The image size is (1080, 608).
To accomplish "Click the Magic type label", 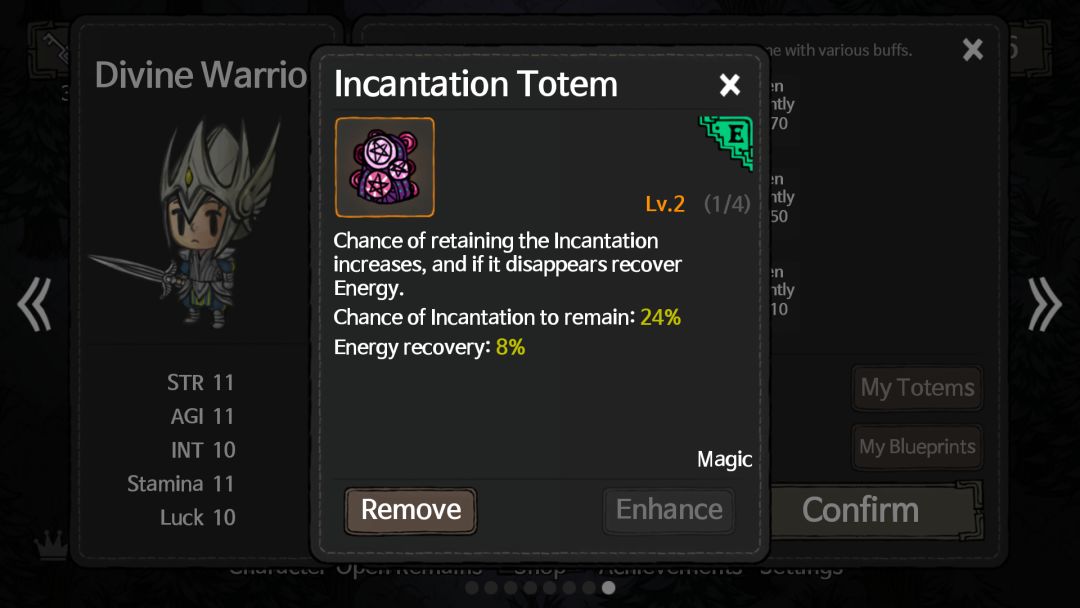I will (x=724, y=459).
